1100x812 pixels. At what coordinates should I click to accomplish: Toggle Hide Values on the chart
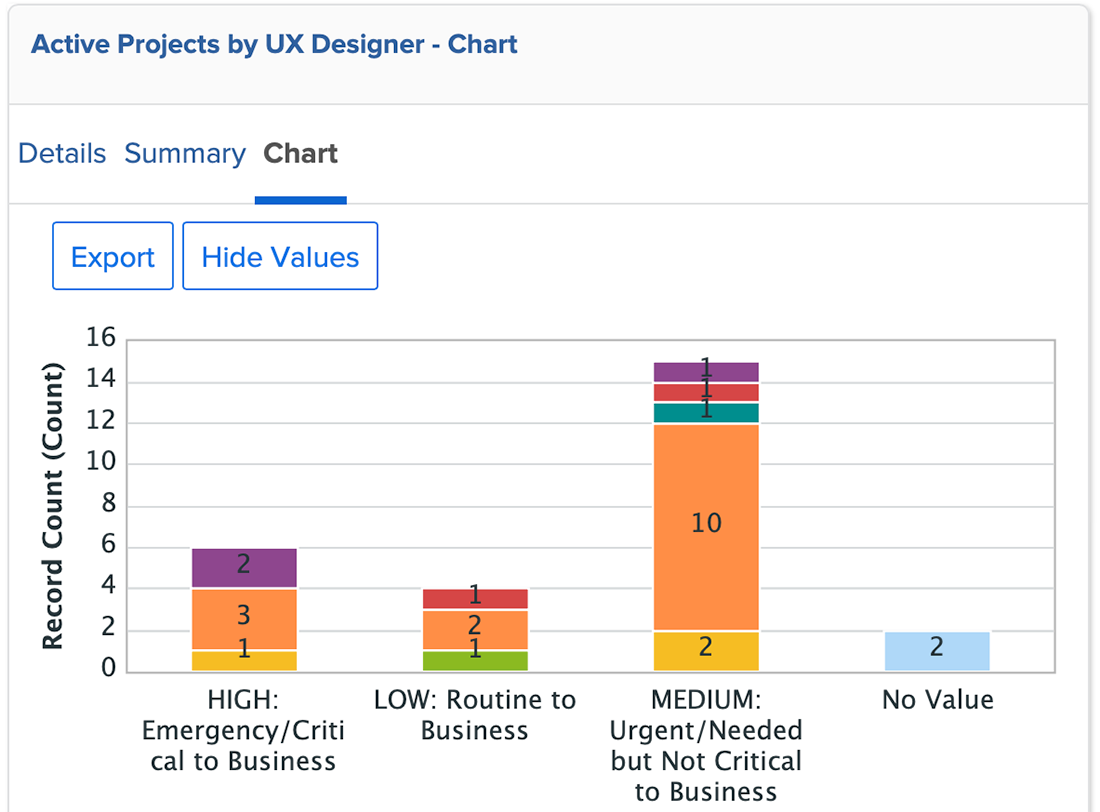coord(280,257)
